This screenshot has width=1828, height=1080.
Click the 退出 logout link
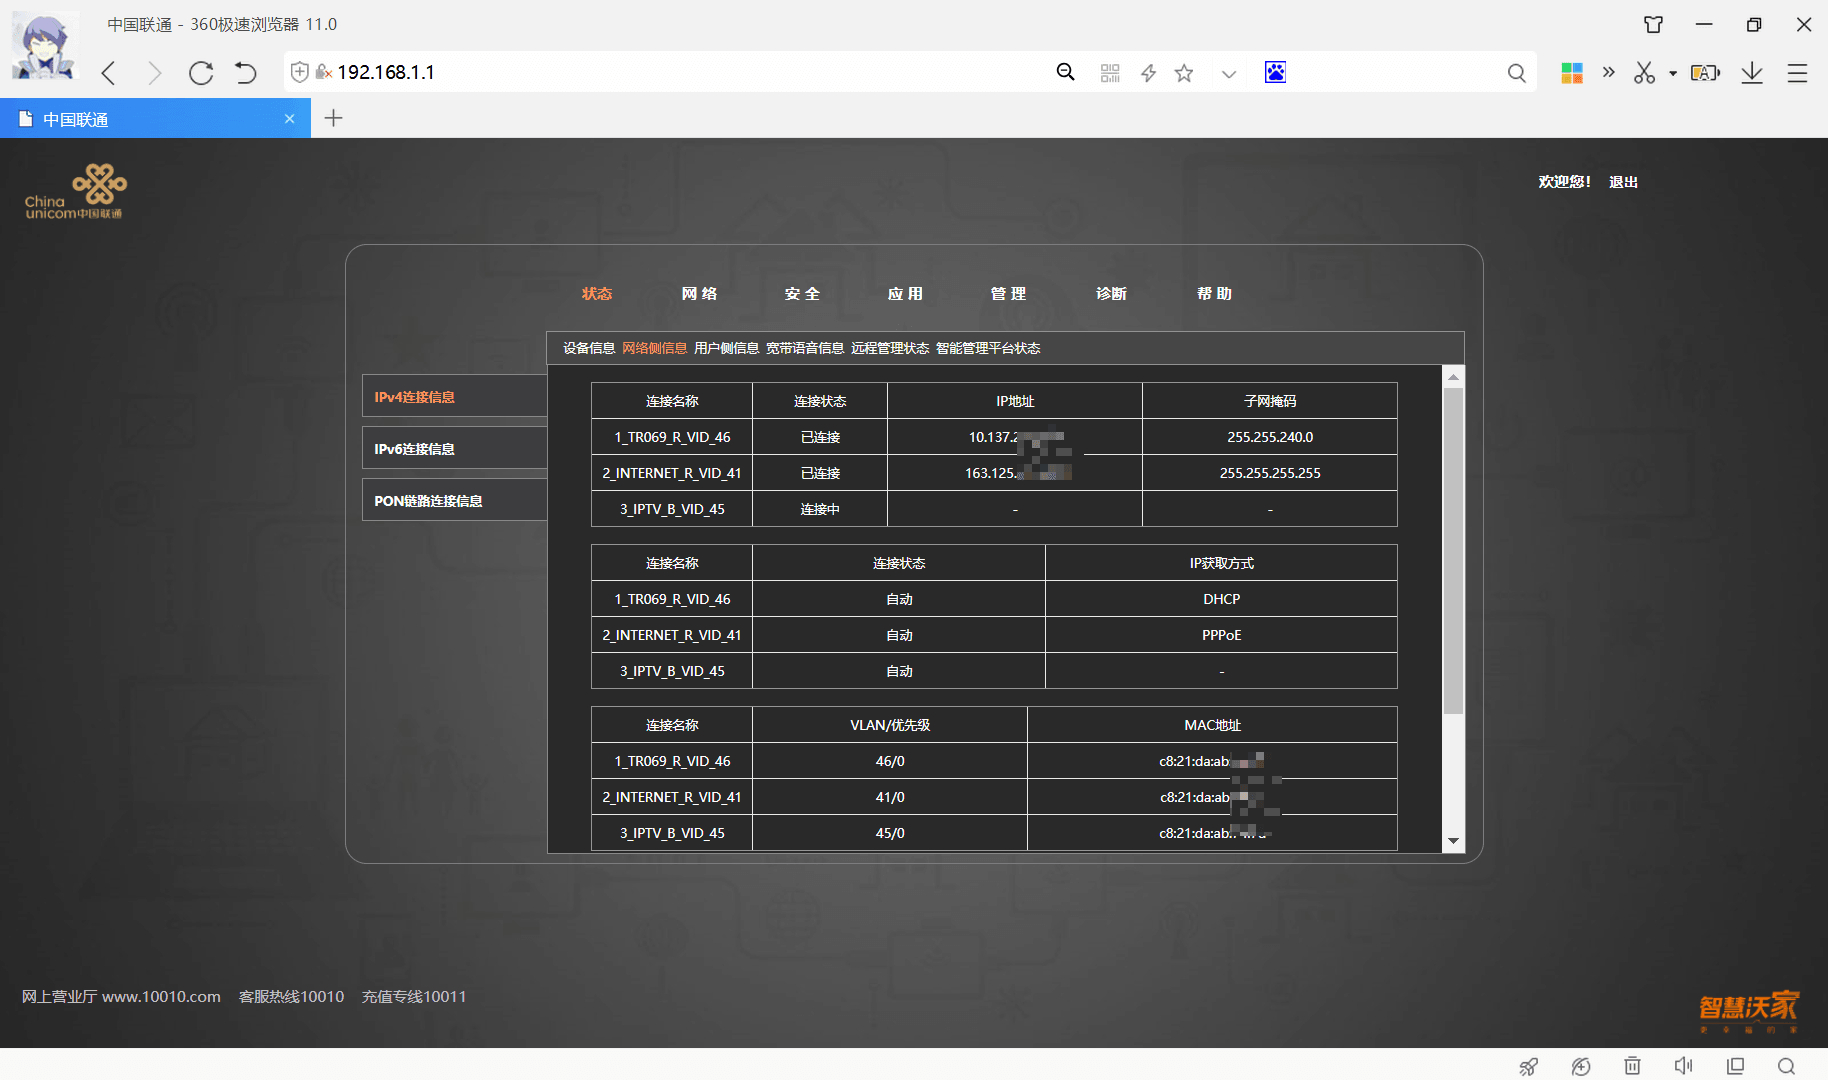(1623, 182)
